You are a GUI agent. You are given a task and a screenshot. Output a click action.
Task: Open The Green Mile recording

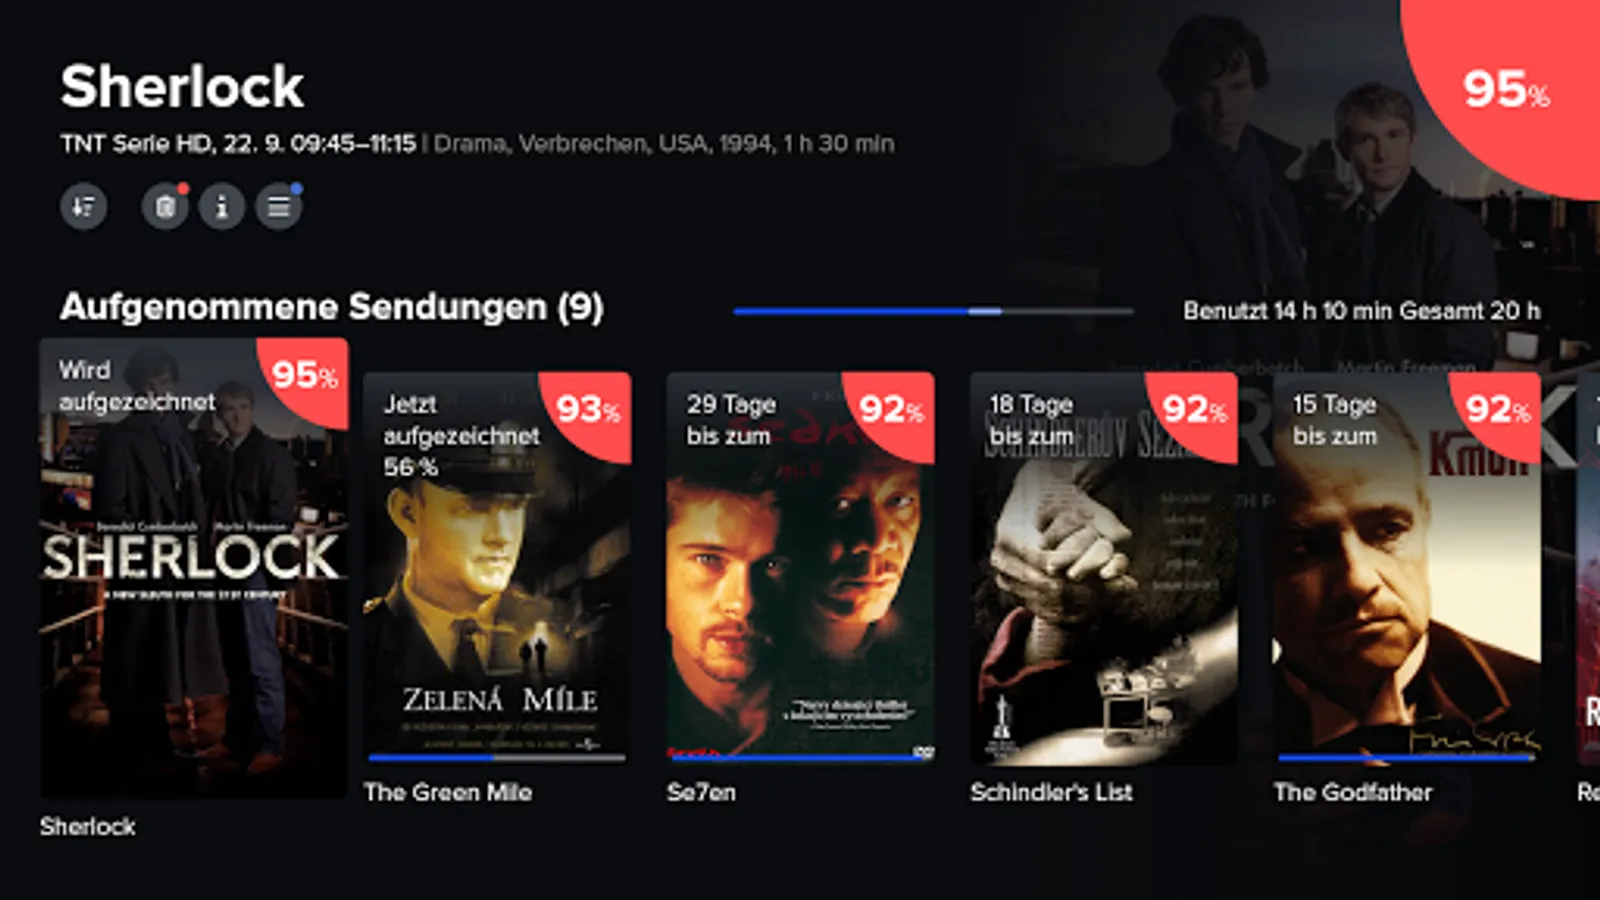(x=497, y=568)
